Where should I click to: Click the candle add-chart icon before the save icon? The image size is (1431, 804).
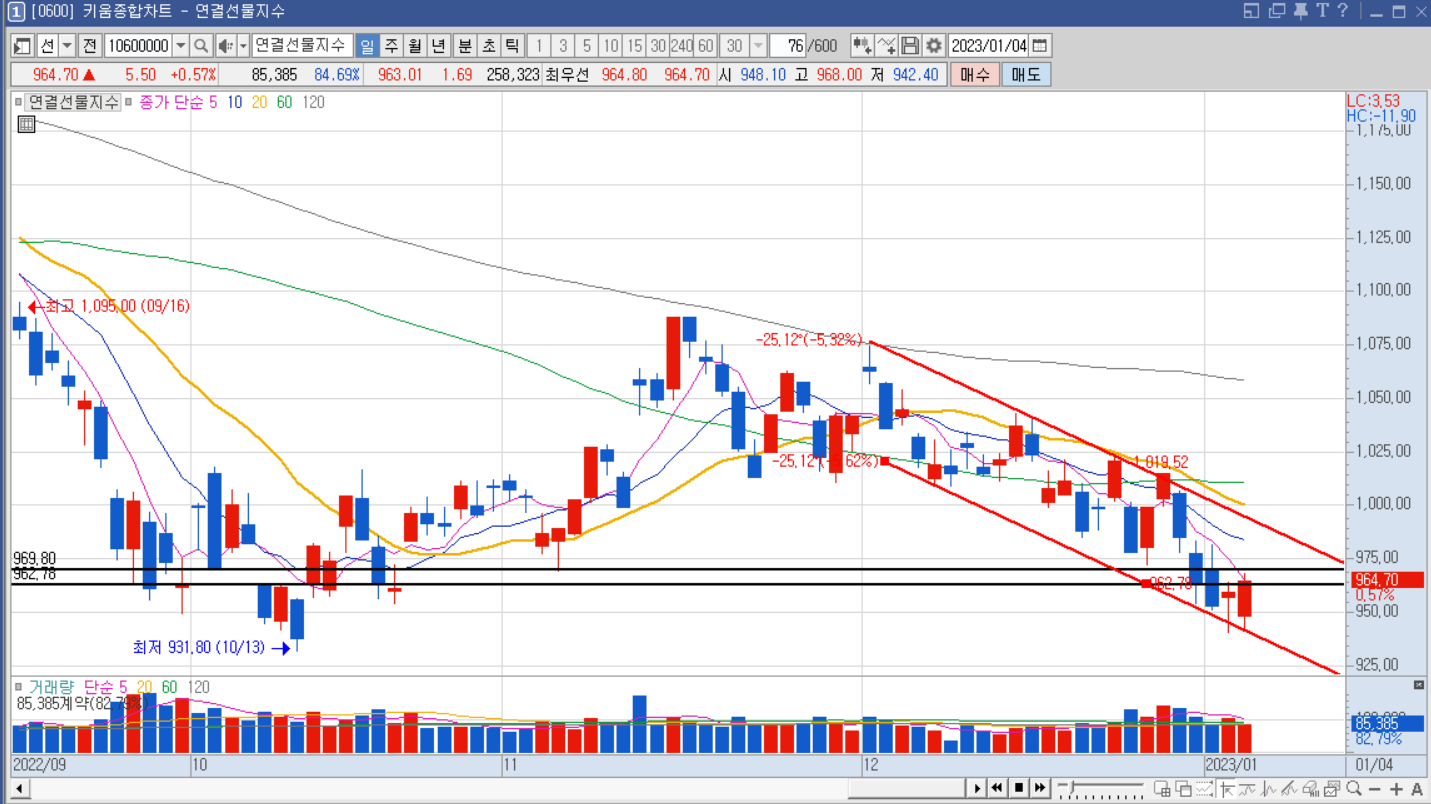click(x=862, y=46)
